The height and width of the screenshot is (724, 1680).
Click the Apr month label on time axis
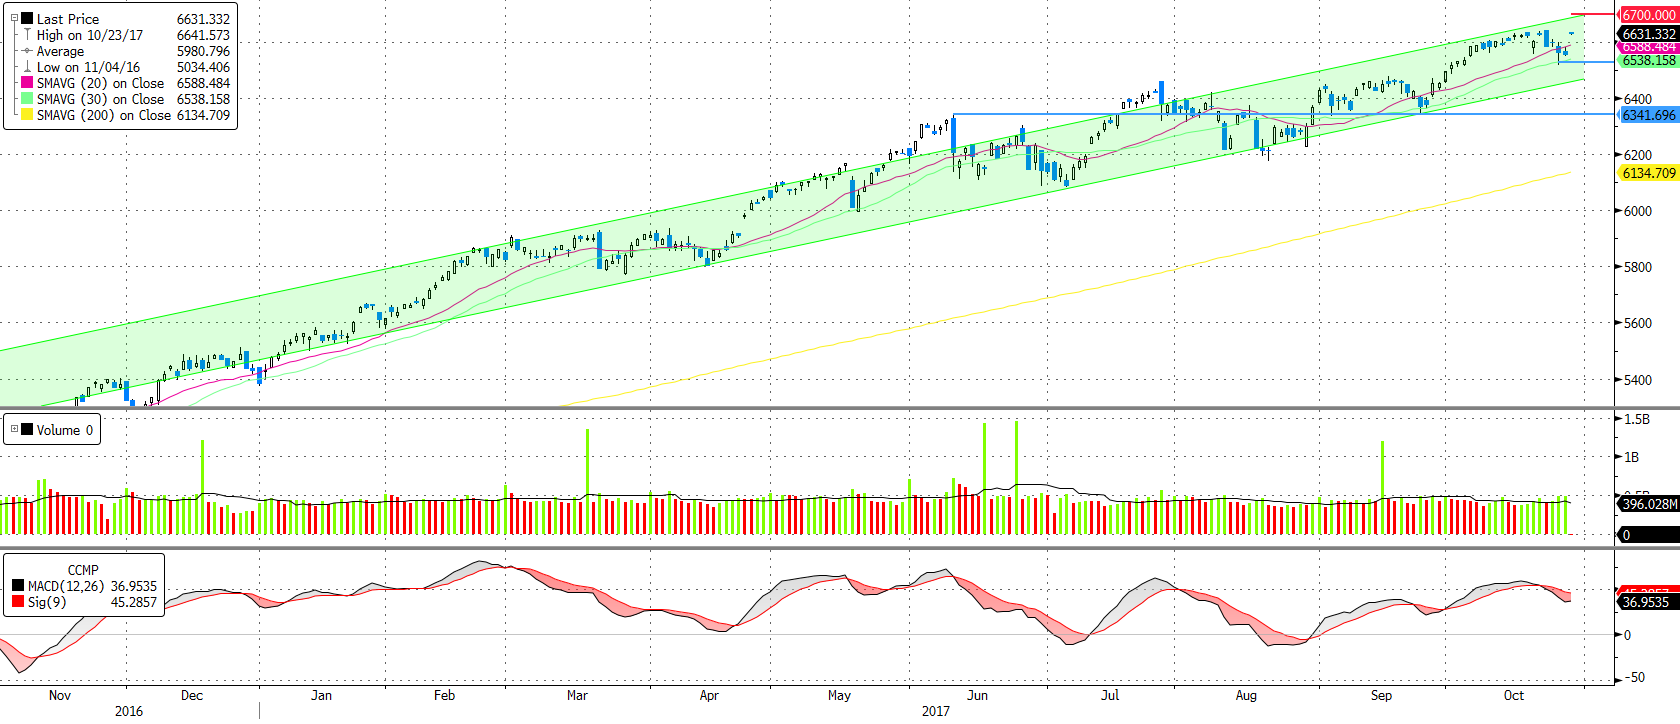(x=709, y=695)
